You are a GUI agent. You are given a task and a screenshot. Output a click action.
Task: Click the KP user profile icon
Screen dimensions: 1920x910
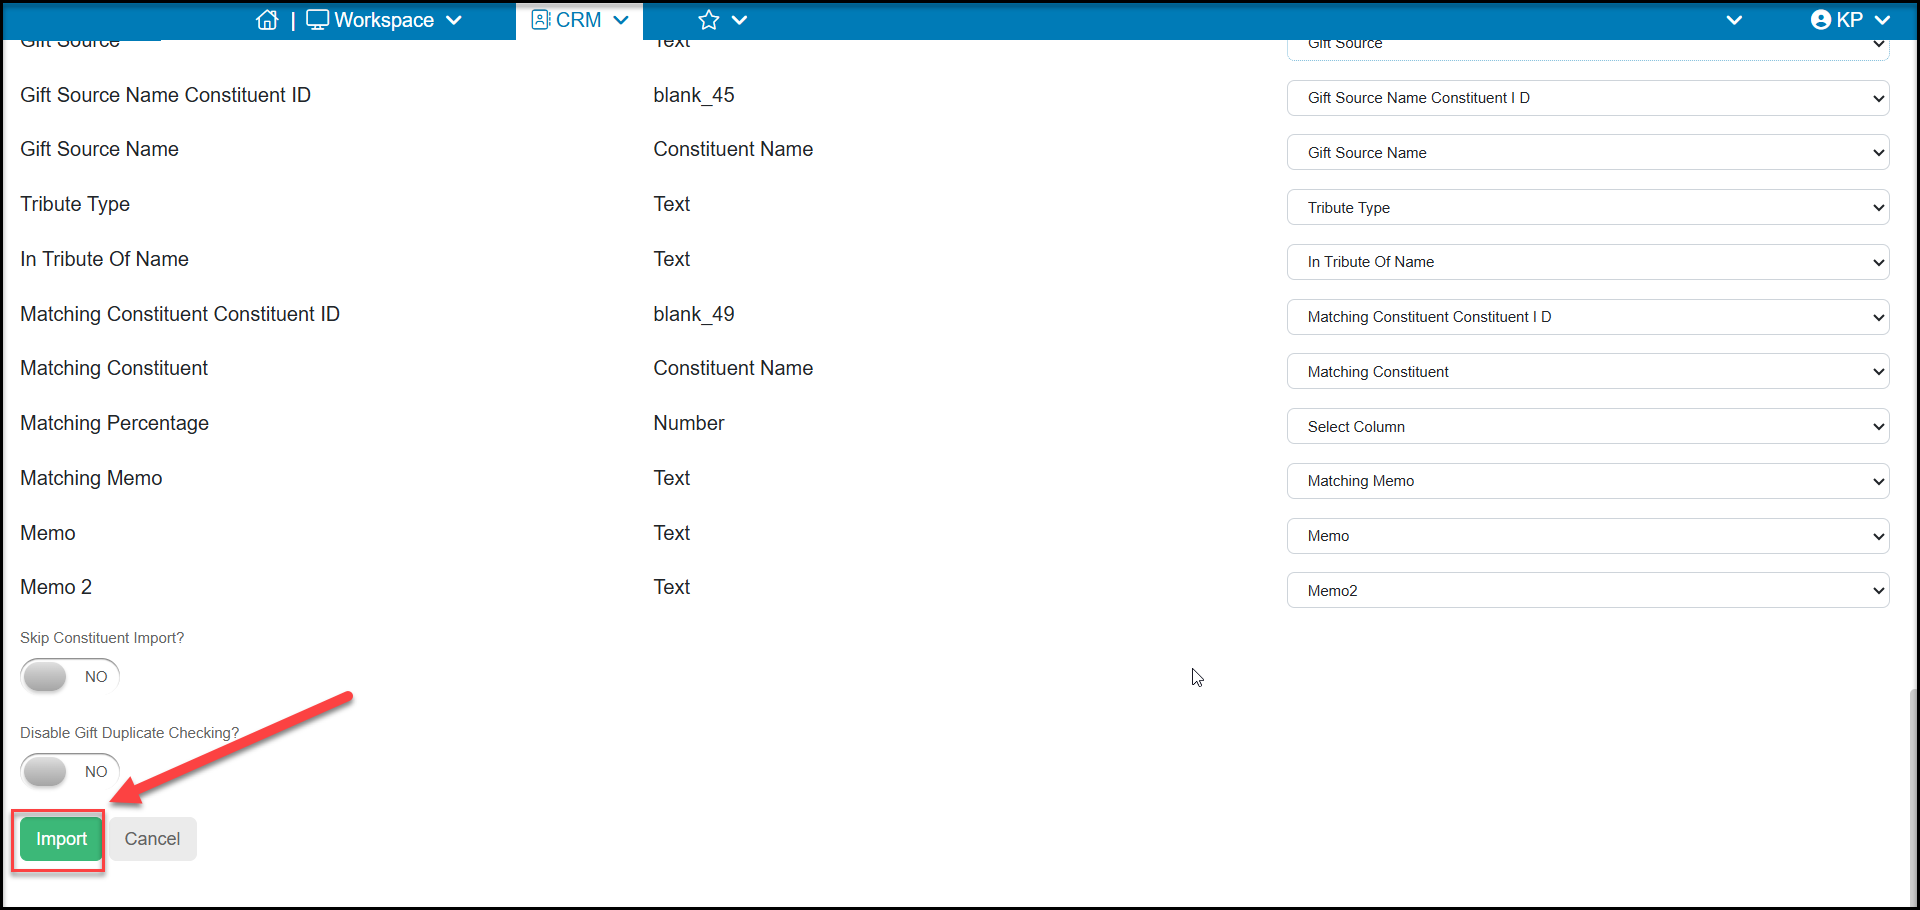(1821, 20)
